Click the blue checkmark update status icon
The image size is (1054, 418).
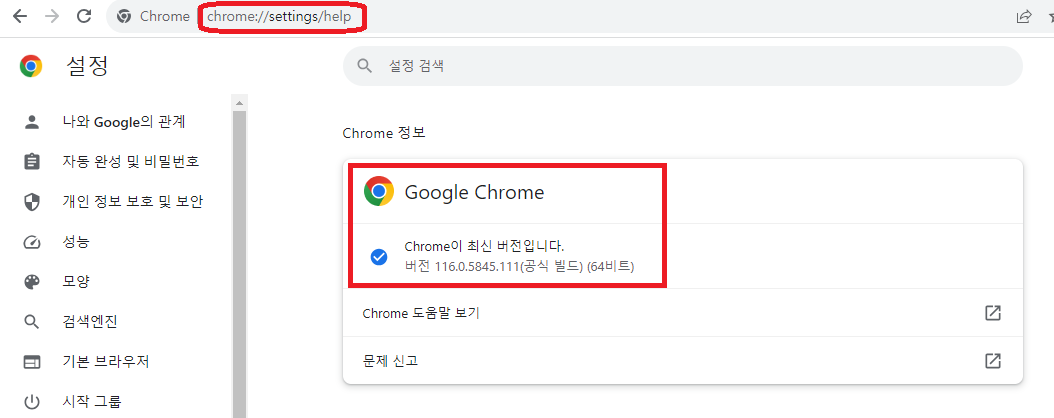[x=378, y=256]
